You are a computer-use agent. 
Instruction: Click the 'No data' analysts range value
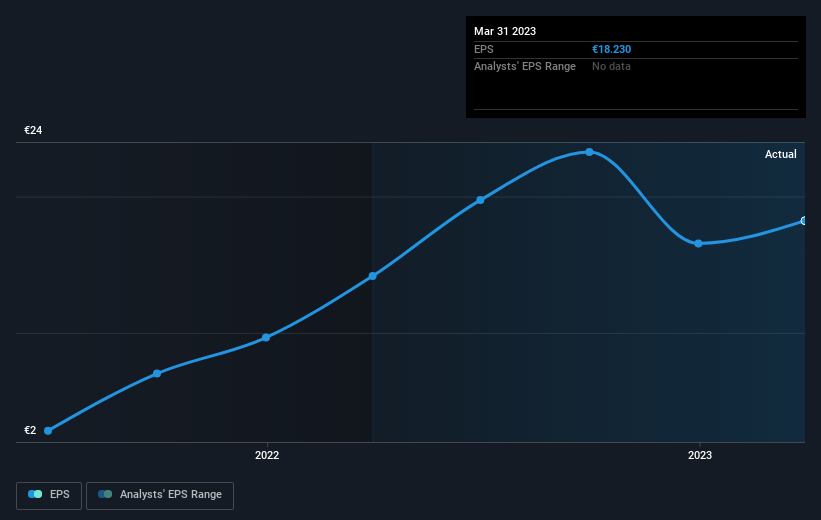(611, 67)
